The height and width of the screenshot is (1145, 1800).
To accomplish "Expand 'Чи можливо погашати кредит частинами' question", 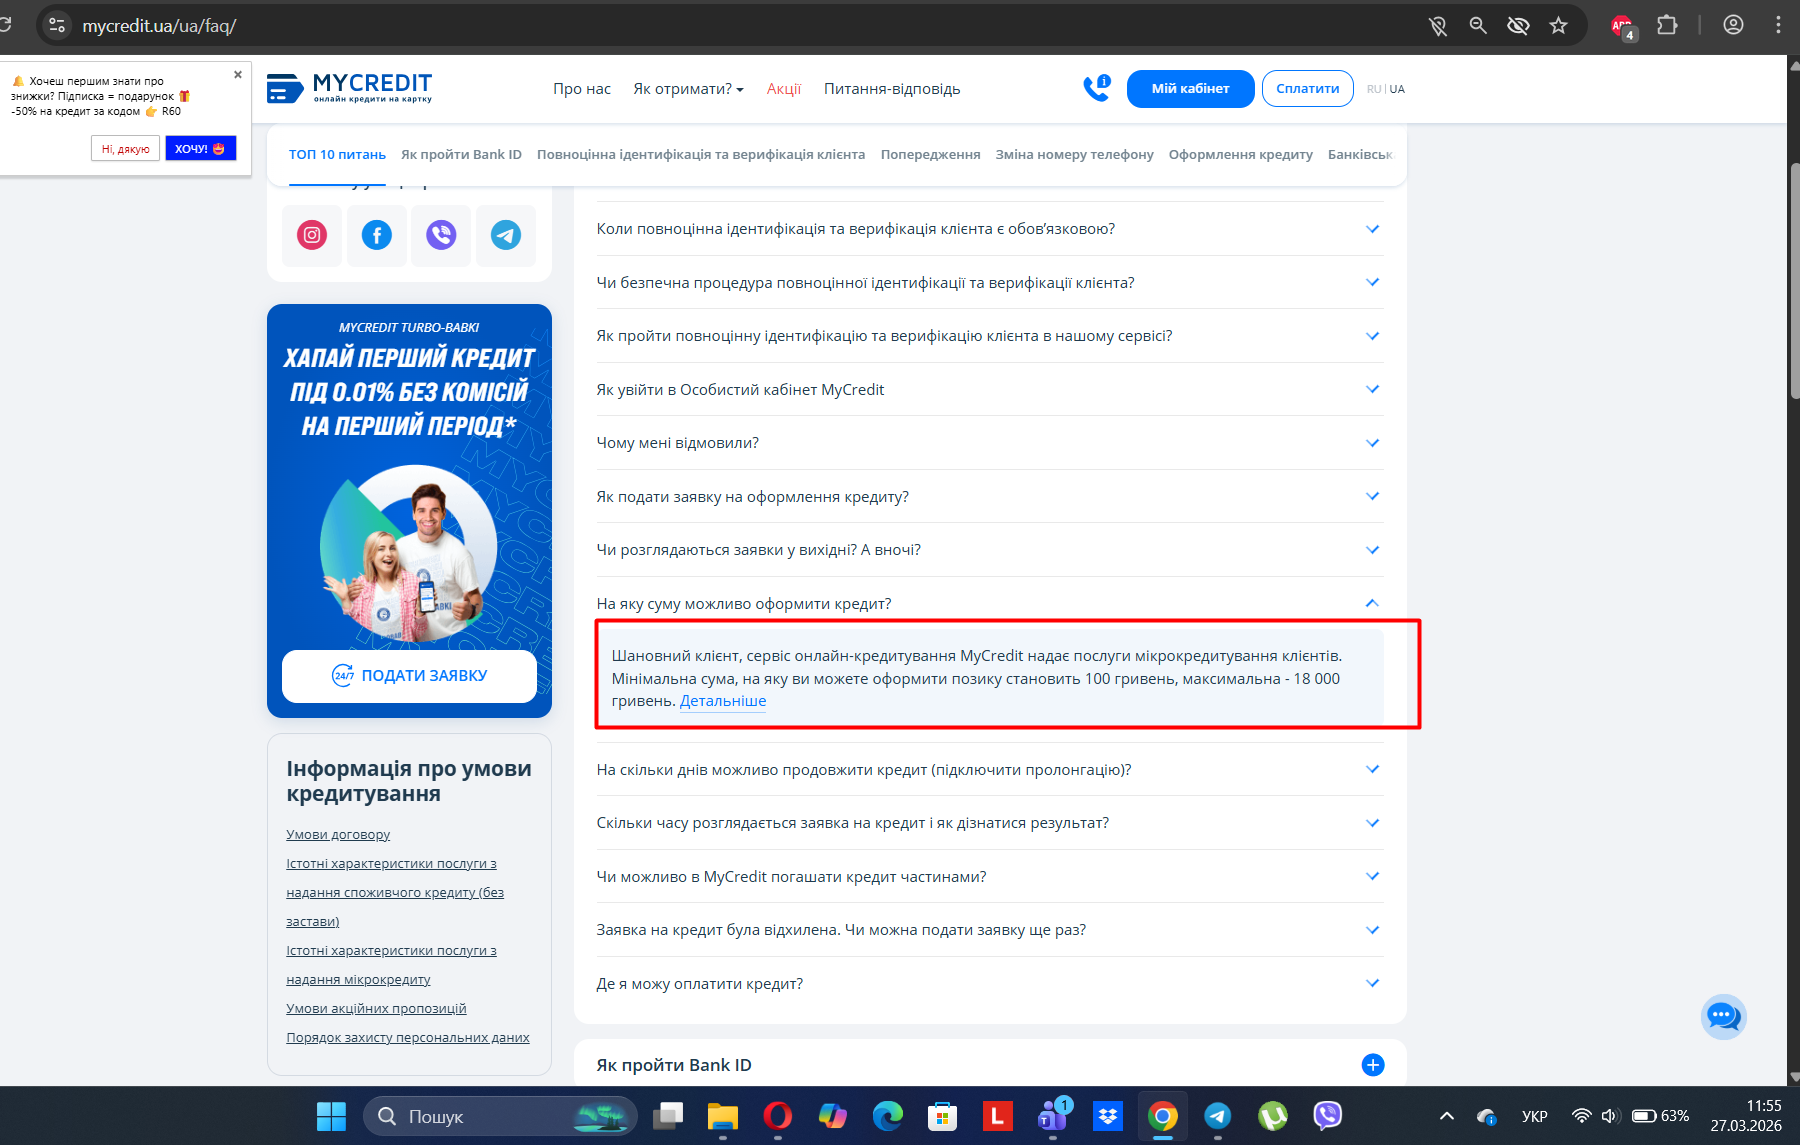I will coord(990,877).
